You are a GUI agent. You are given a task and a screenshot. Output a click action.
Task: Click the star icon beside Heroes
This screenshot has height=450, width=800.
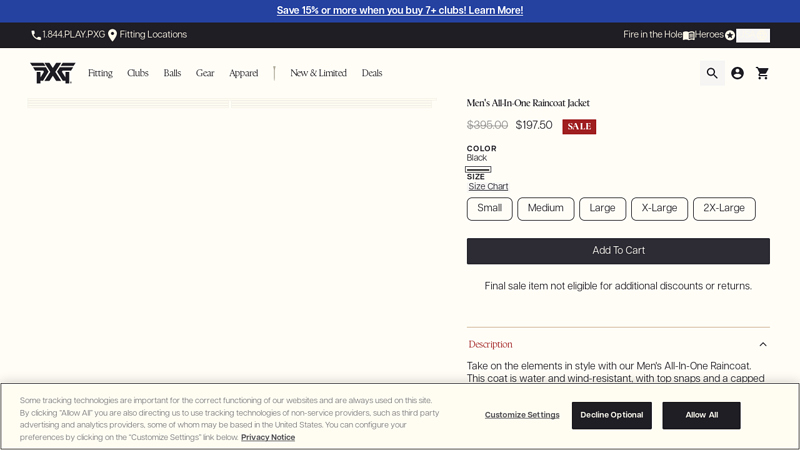click(x=730, y=35)
